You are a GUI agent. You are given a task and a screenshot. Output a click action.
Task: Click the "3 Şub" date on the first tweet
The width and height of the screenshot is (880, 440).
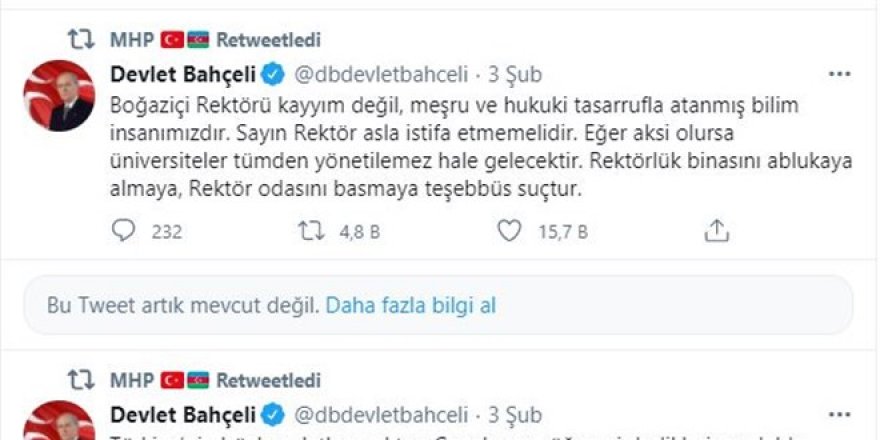tap(515, 75)
